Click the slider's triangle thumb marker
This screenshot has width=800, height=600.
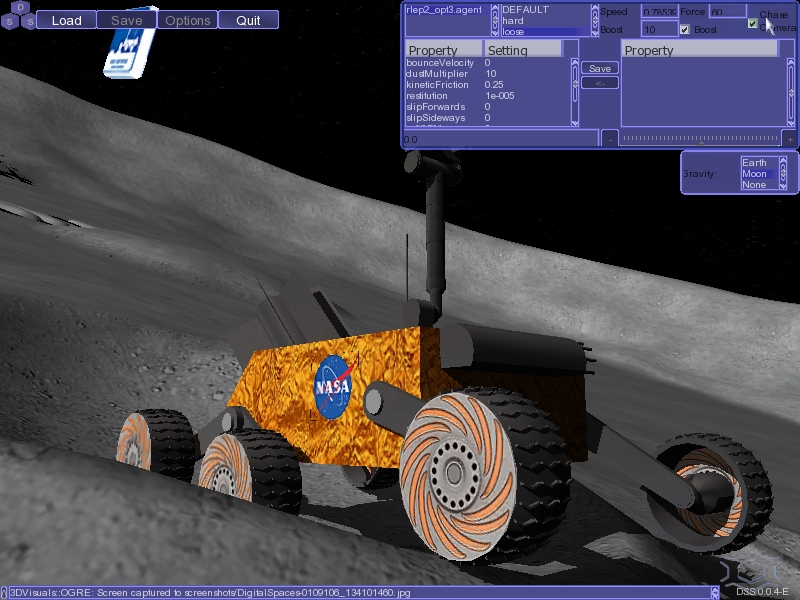(x=701, y=144)
